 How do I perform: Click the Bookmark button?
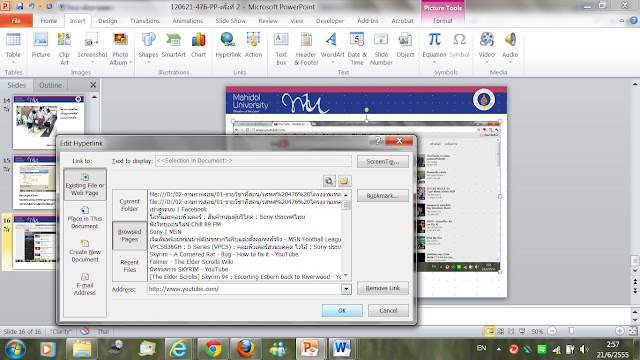pos(382,196)
